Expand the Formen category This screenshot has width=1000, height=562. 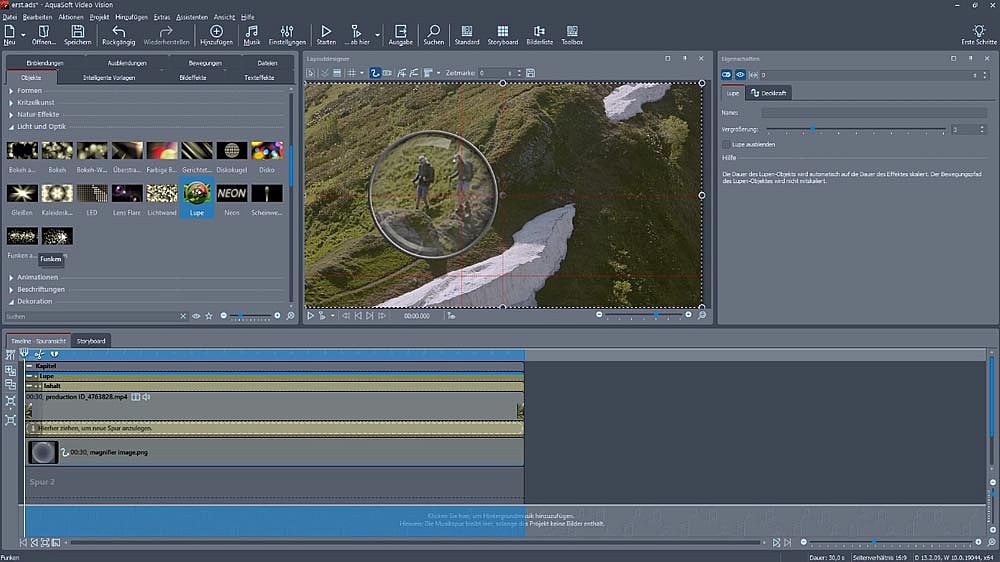[x=30, y=91]
